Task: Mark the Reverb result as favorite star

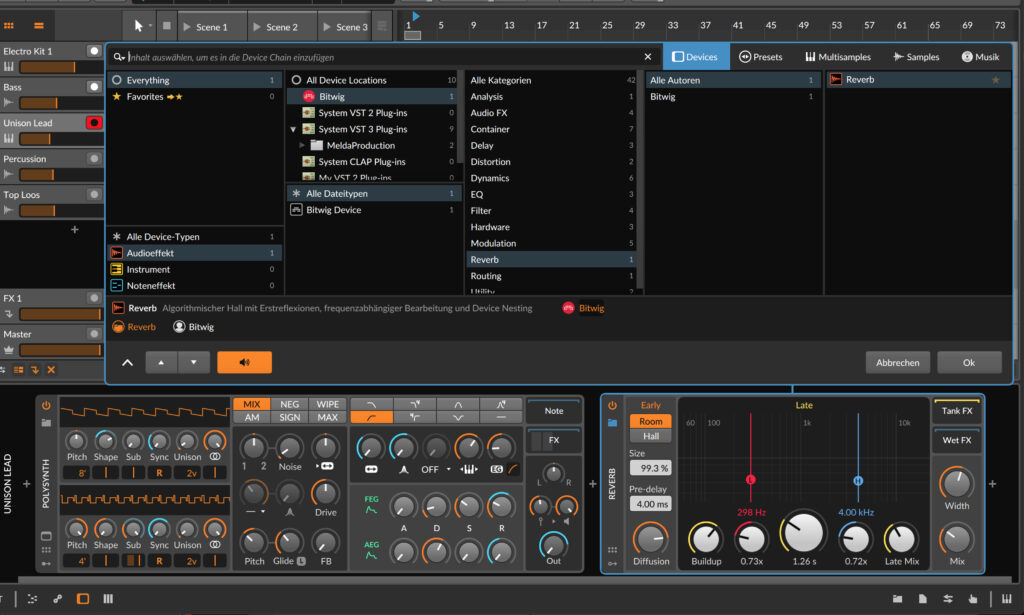Action: pos(996,80)
